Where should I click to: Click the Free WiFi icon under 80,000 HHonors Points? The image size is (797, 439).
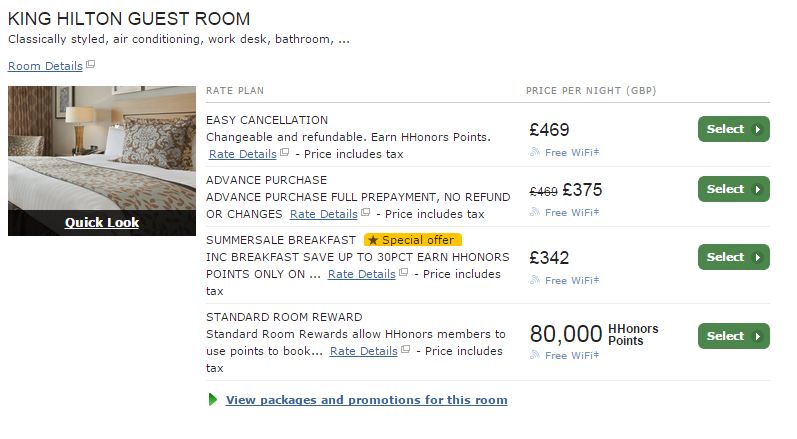tap(535, 355)
